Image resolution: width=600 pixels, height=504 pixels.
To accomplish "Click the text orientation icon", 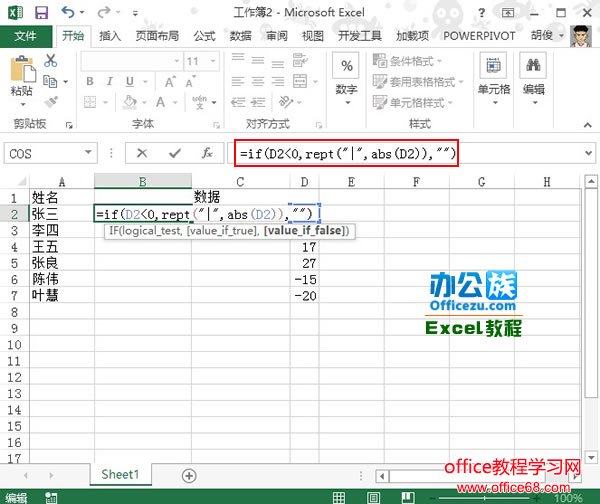I will 286,102.
